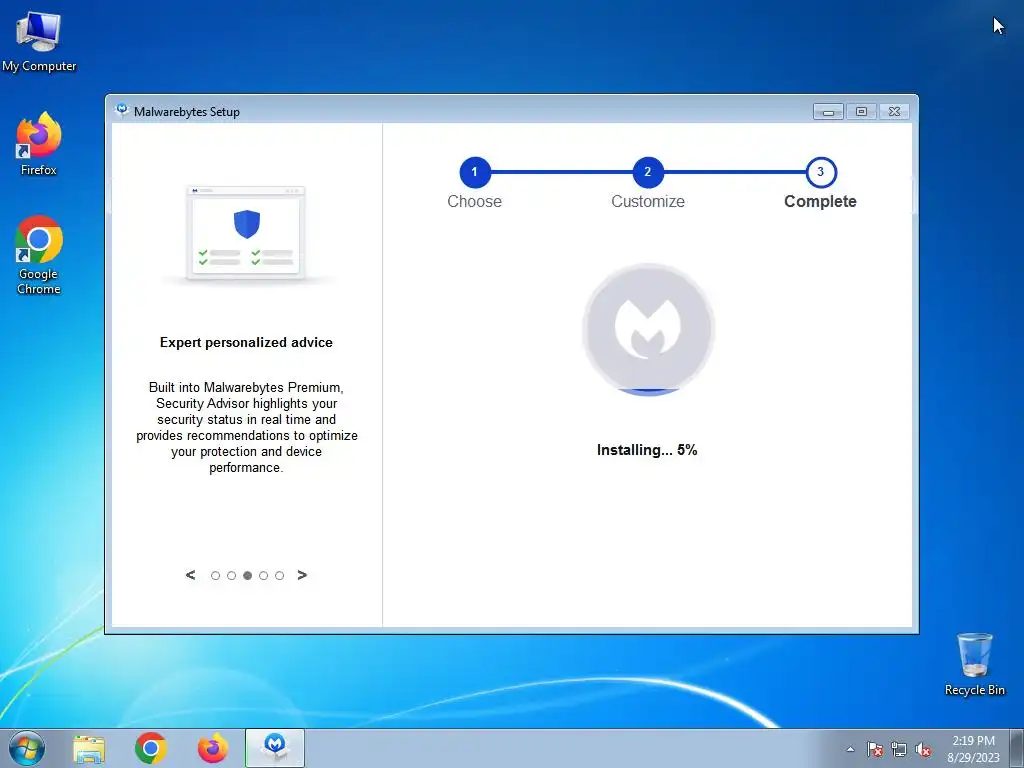Click the Malwarebytes icon in the title bar
Image resolution: width=1024 pixels, height=768 pixels.
[x=121, y=110]
